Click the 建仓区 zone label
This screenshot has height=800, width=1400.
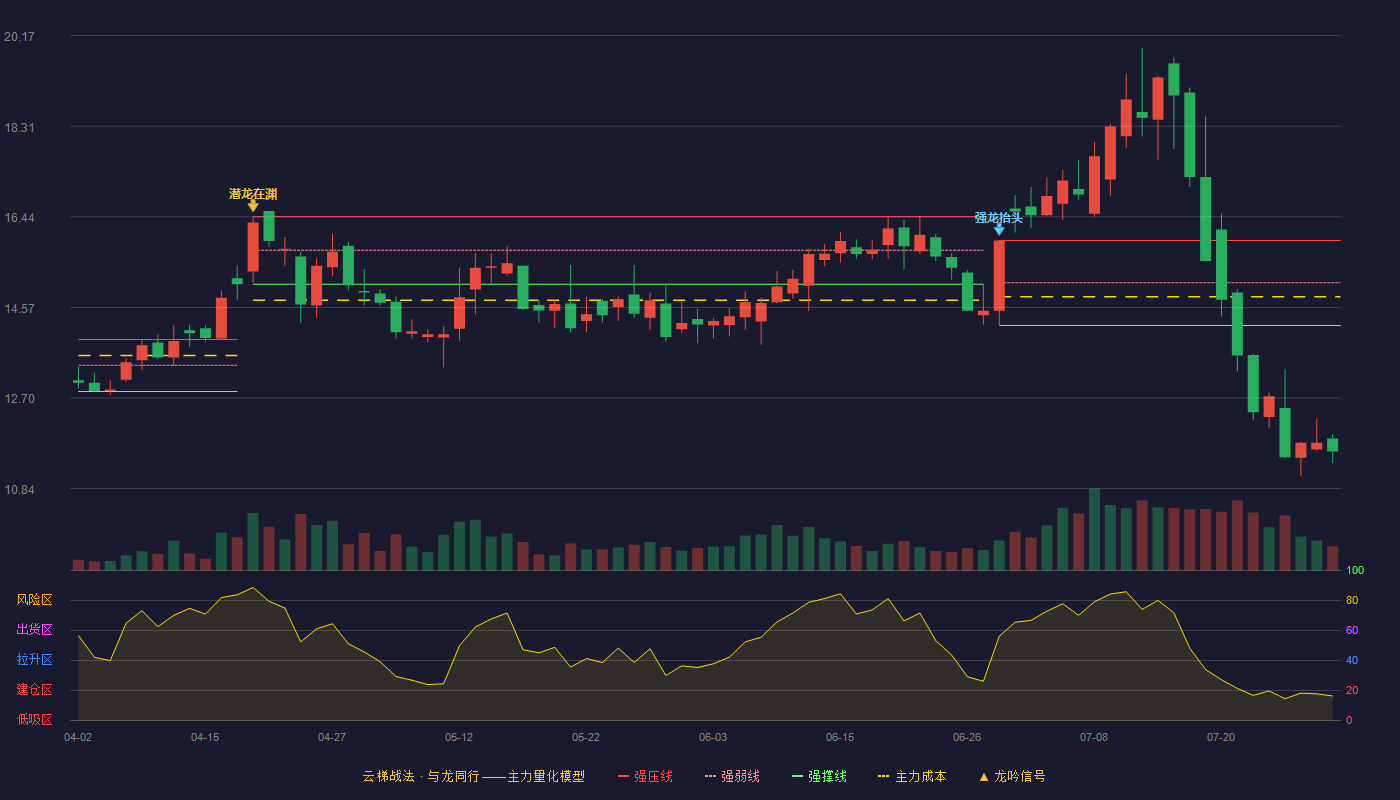34,690
